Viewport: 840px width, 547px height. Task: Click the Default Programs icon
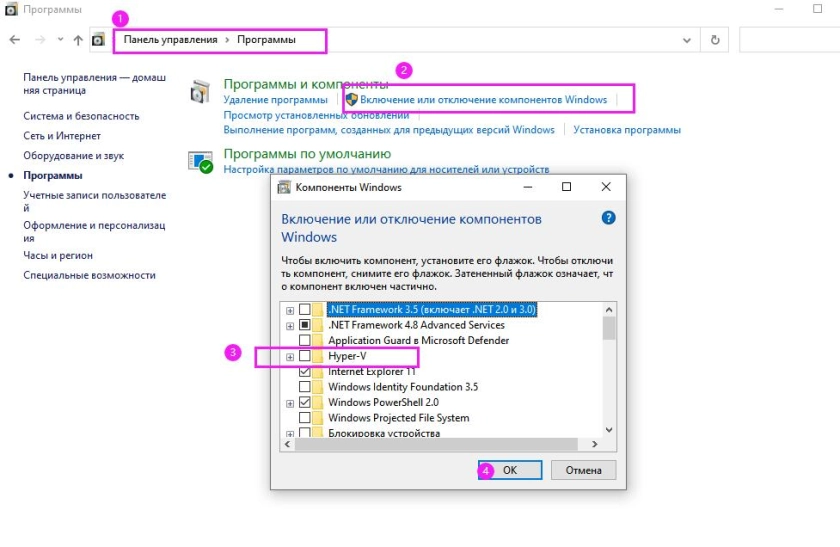pyautogui.click(x=201, y=162)
